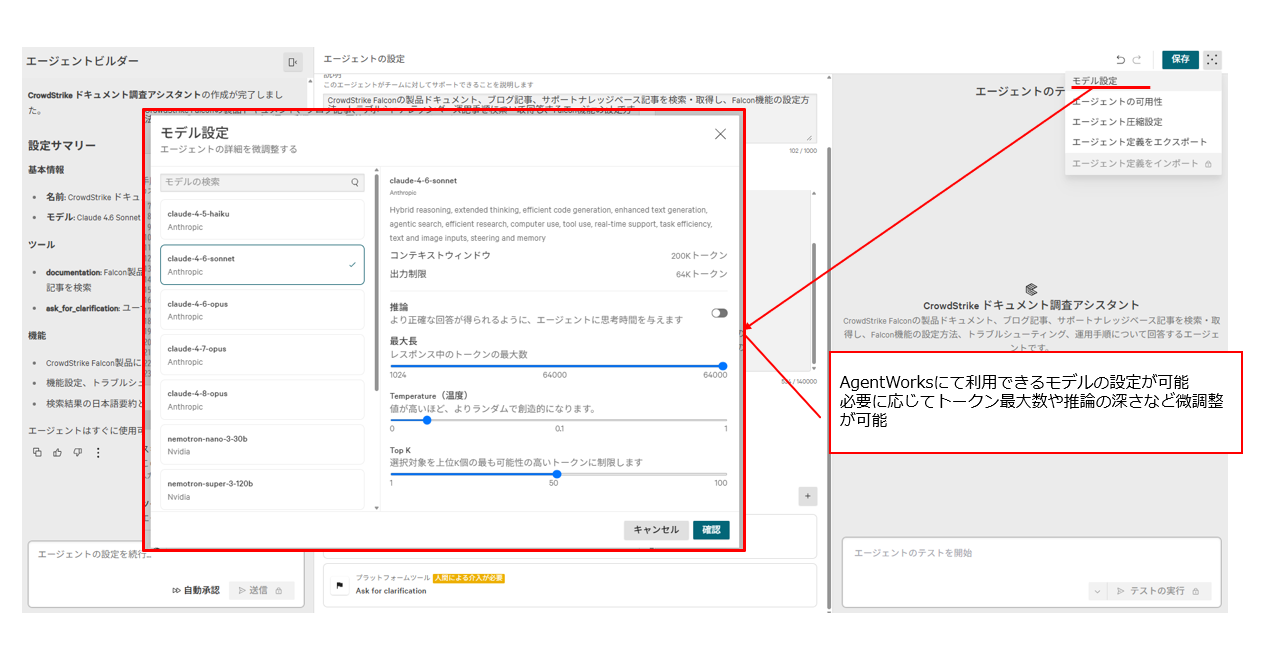Click the 保存 save button
The height and width of the screenshot is (651, 1261).
(x=1180, y=59)
